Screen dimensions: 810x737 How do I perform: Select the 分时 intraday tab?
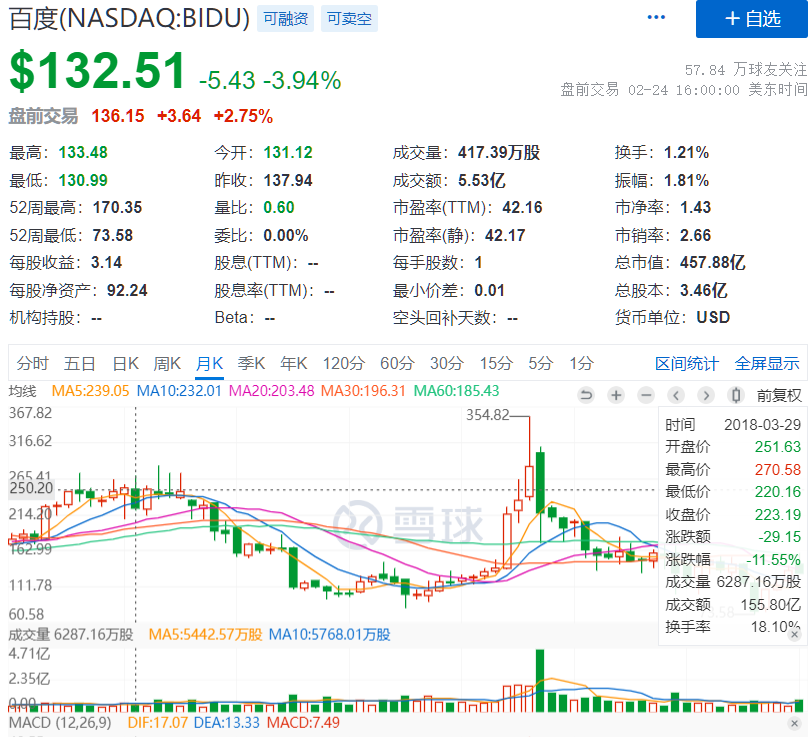32,363
